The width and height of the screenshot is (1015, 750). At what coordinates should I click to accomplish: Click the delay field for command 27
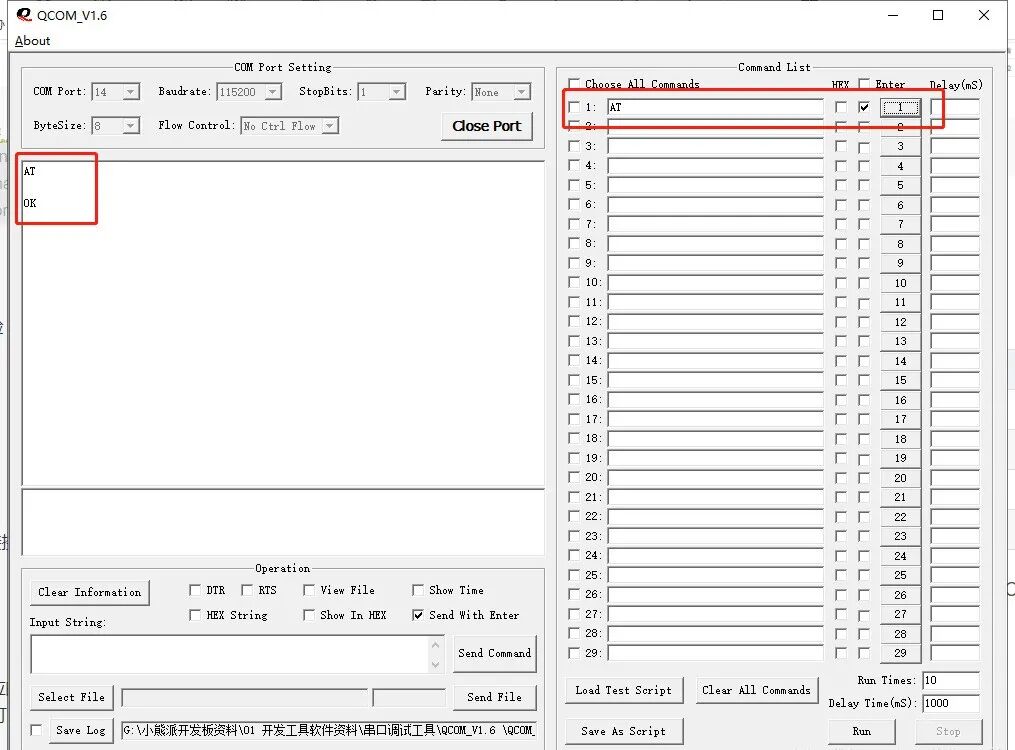point(955,614)
